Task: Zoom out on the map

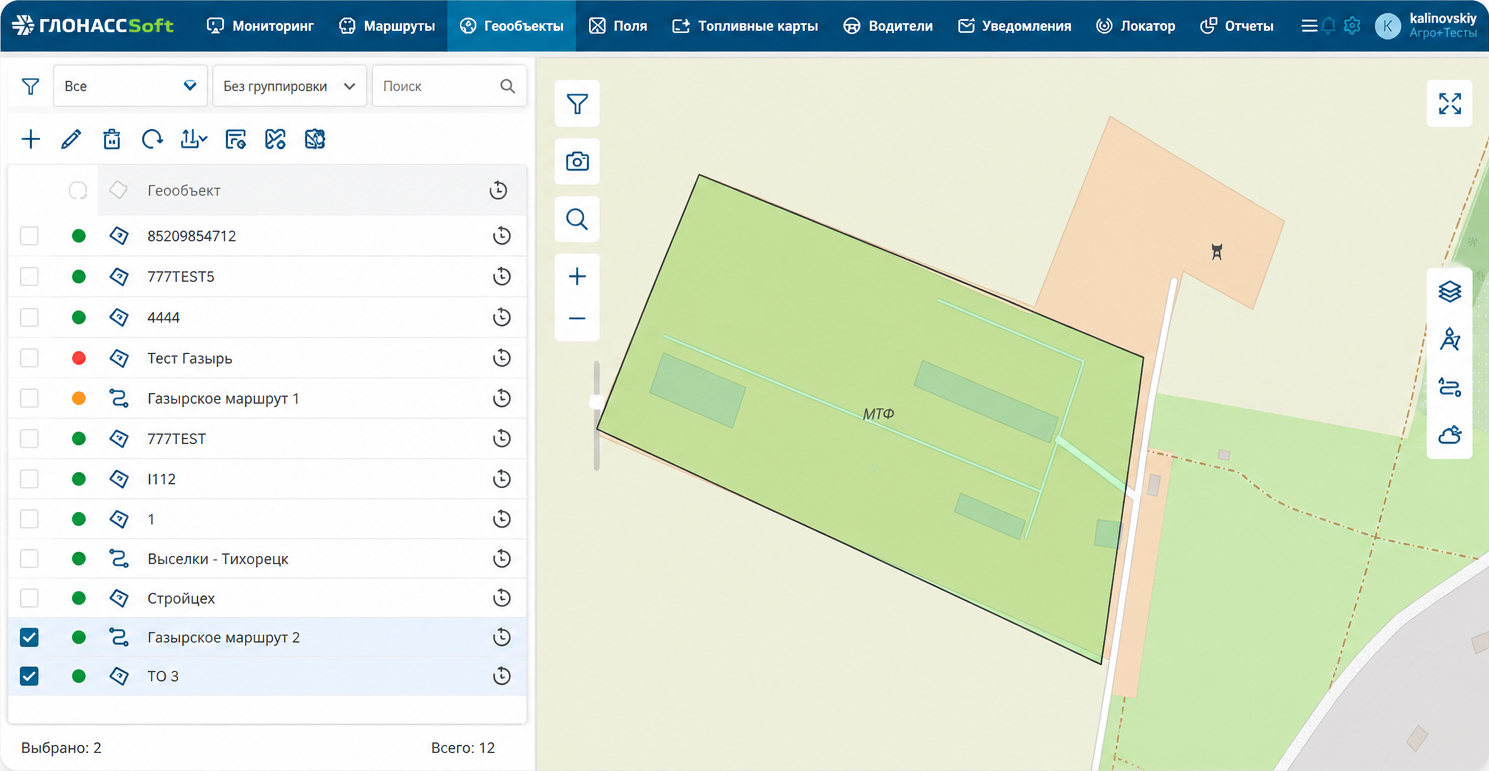Action: click(x=577, y=319)
